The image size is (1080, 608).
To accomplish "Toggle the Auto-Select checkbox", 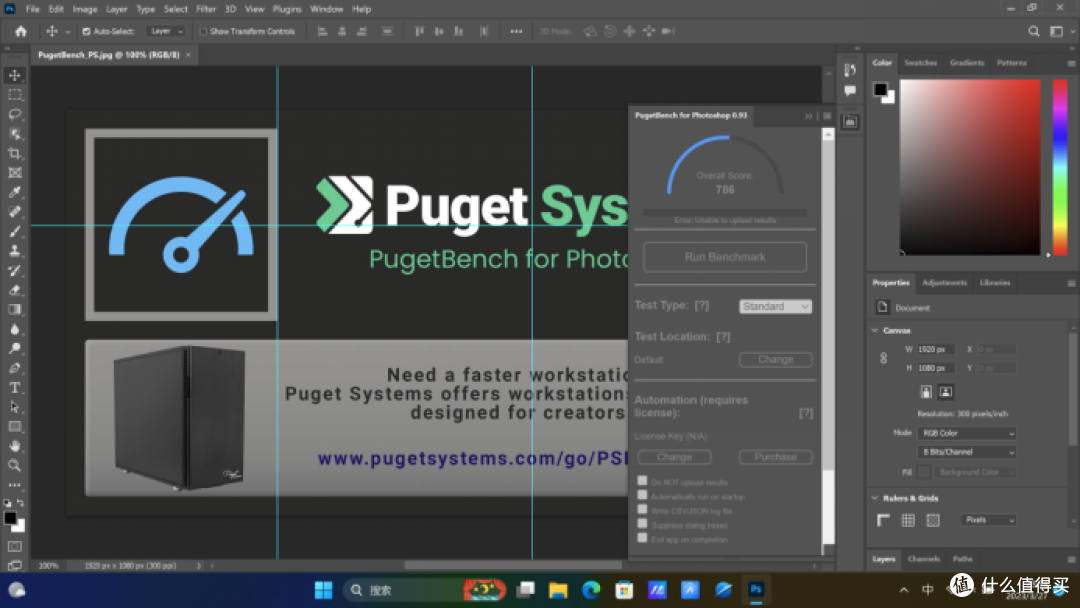I will pos(86,31).
